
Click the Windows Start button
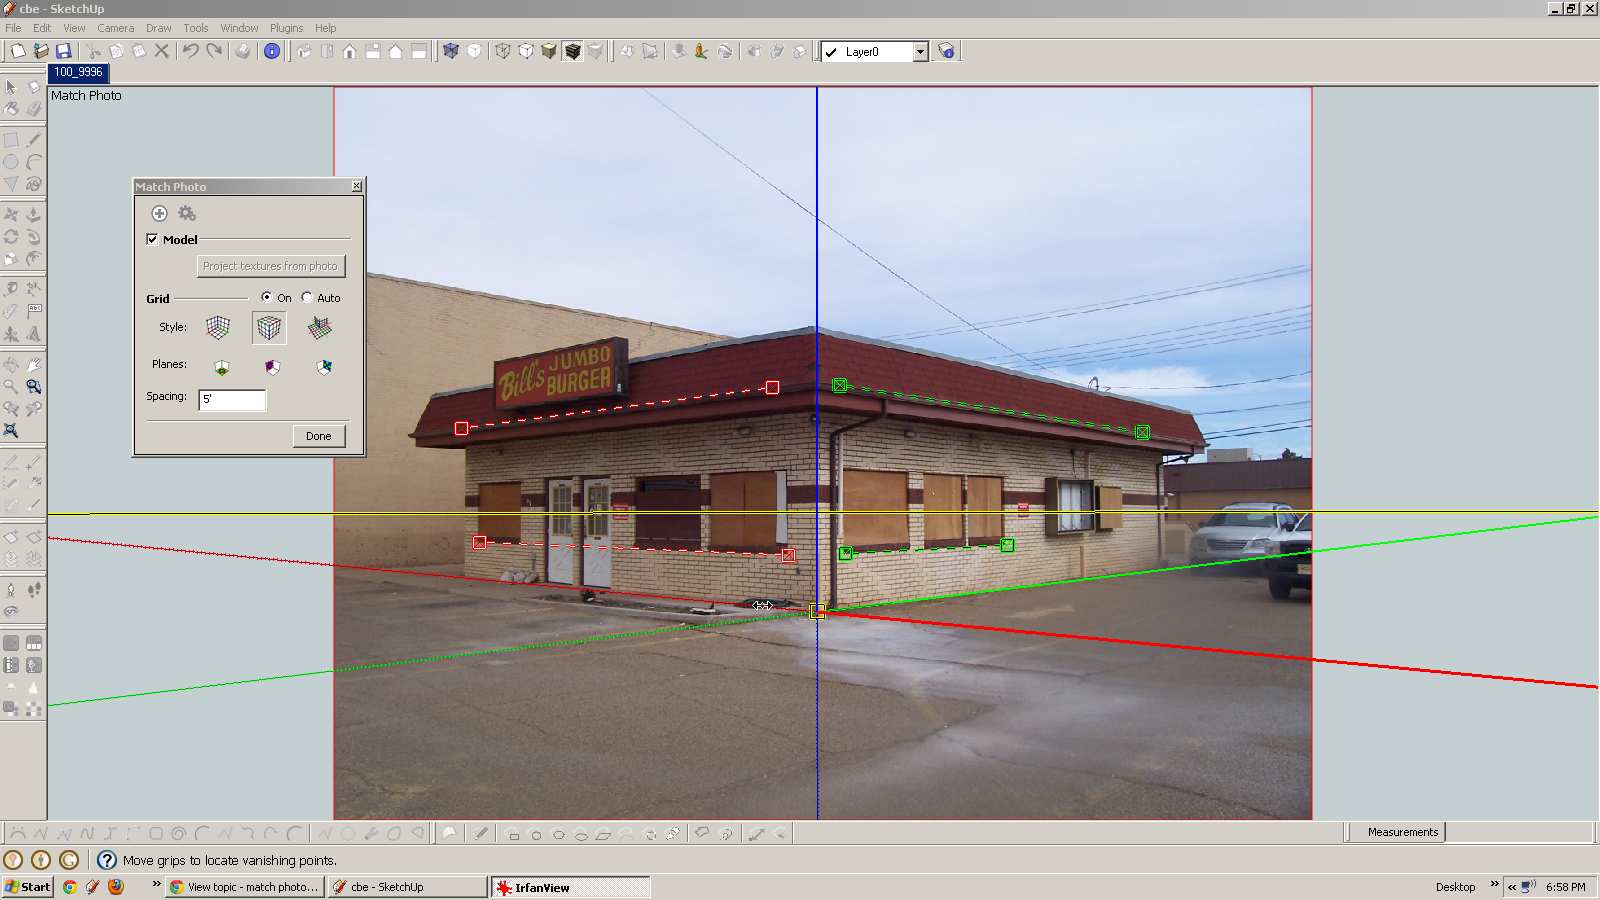pos(27,887)
